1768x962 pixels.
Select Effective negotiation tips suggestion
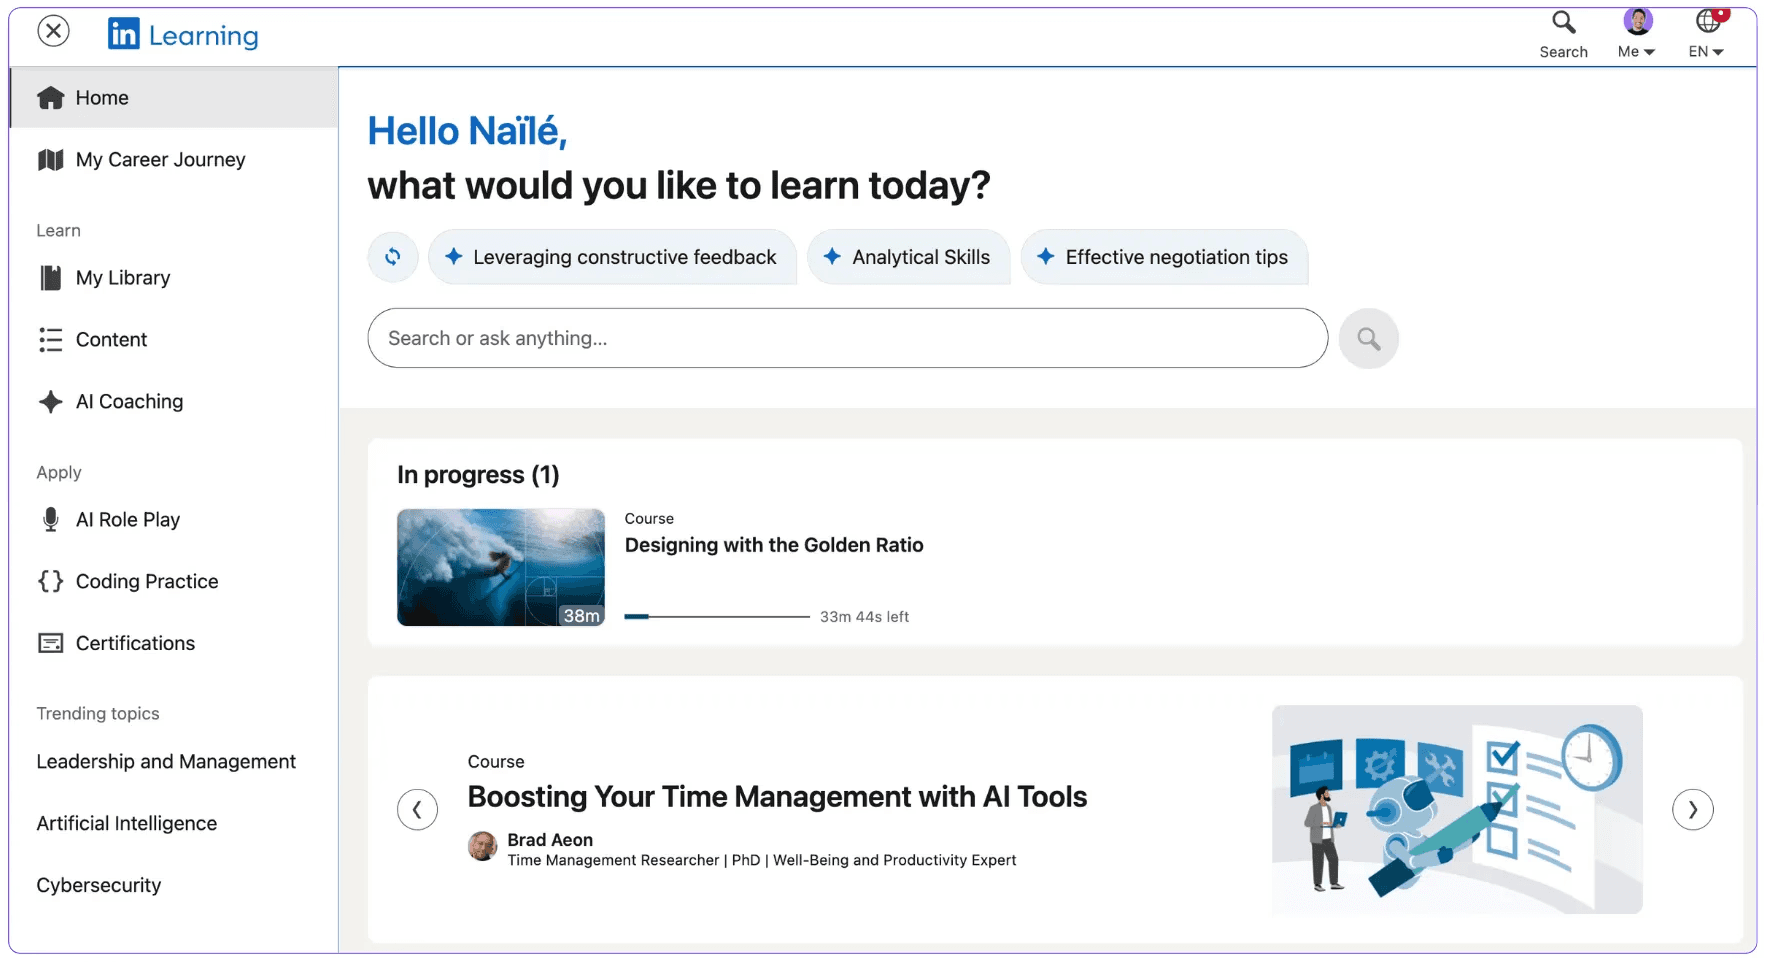pos(1165,257)
